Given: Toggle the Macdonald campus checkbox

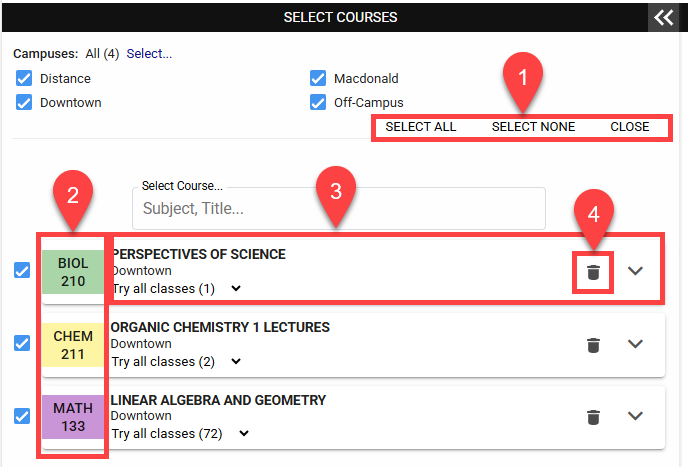Looking at the screenshot, I should (x=318, y=79).
